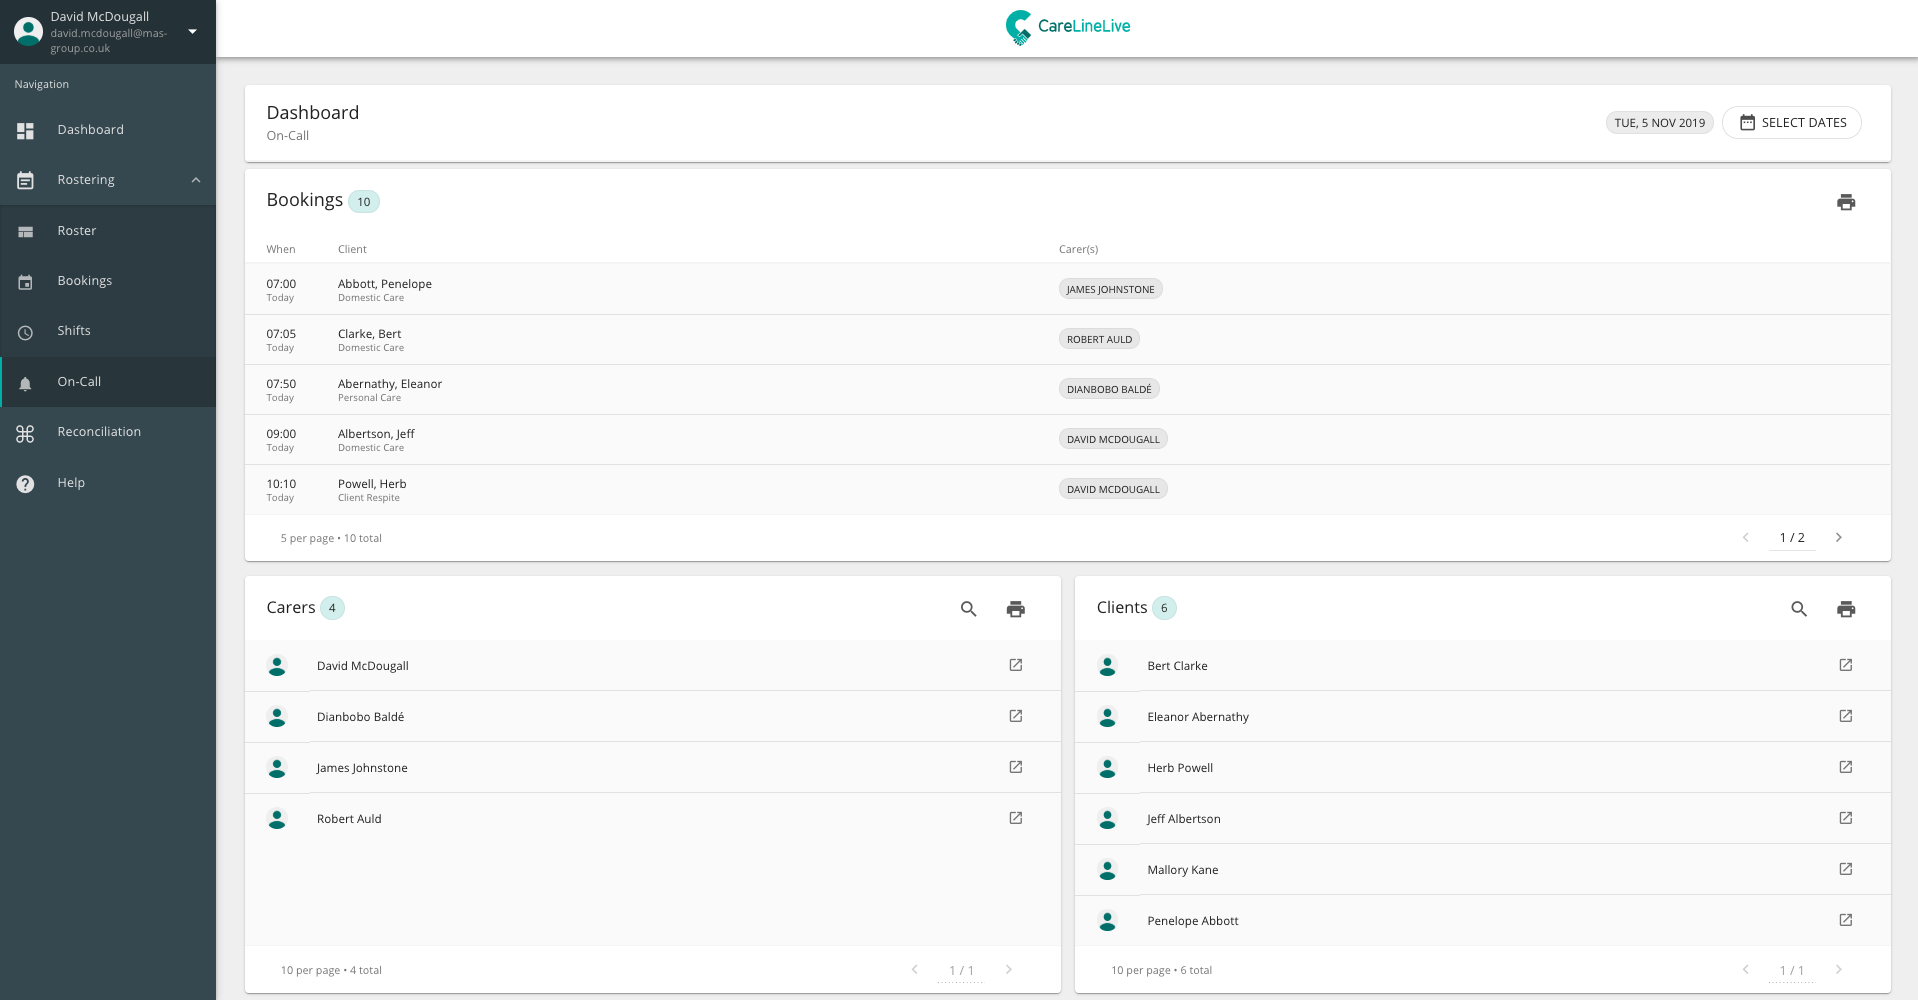
Task: Click DAVID MCDOUGALL chip in Albertson booking
Action: pos(1113,439)
